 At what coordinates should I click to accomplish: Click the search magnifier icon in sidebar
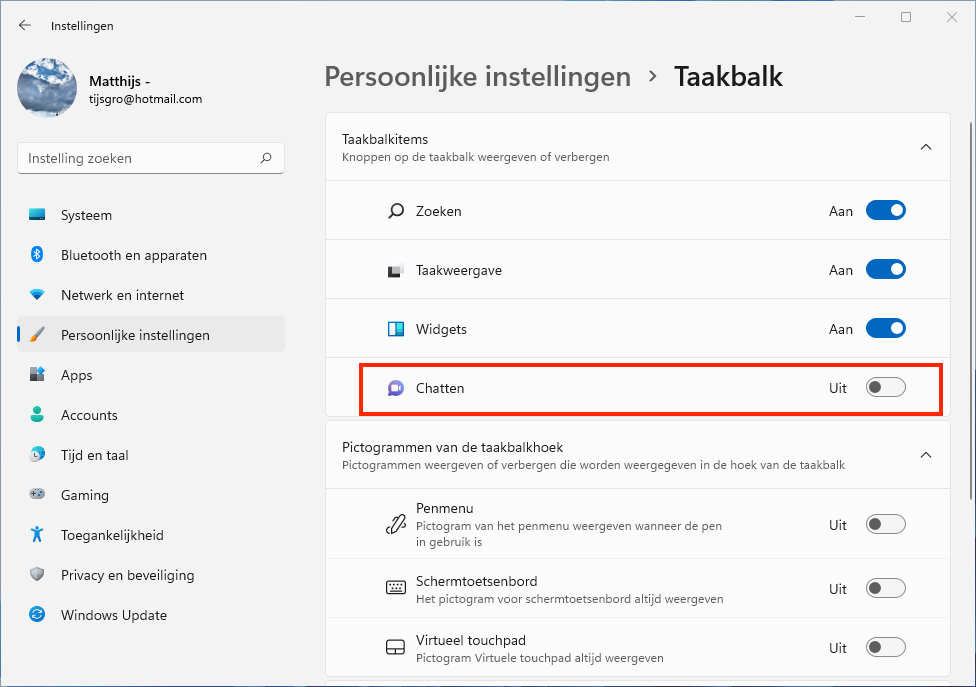[266, 158]
